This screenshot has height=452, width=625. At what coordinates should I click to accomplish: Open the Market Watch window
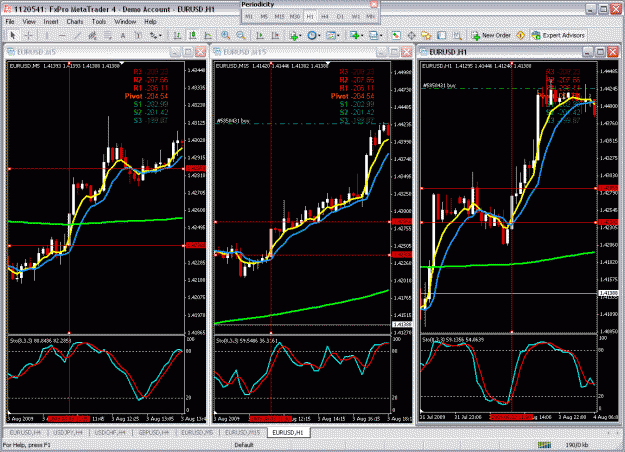tap(396, 35)
